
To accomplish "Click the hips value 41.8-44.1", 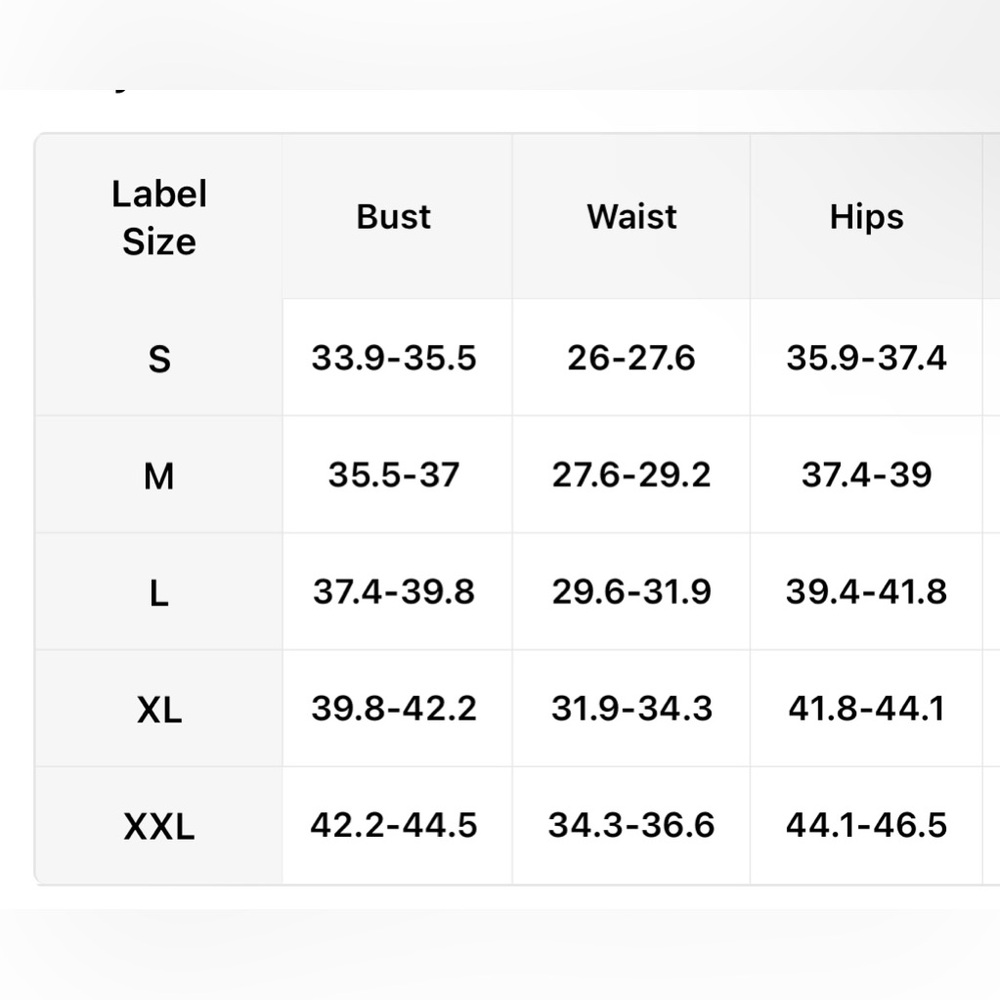I will click(x=866, y=709).
